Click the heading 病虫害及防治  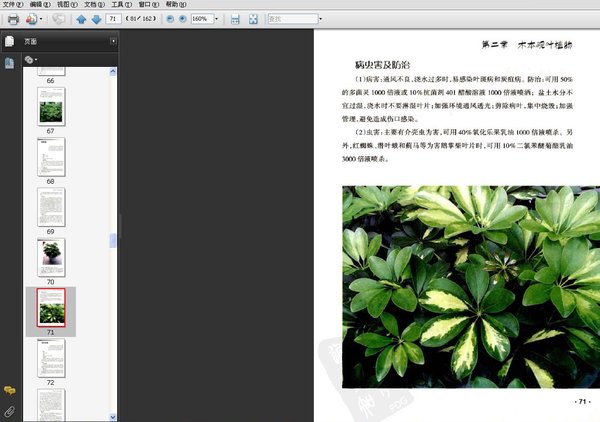tap(382, 65)
